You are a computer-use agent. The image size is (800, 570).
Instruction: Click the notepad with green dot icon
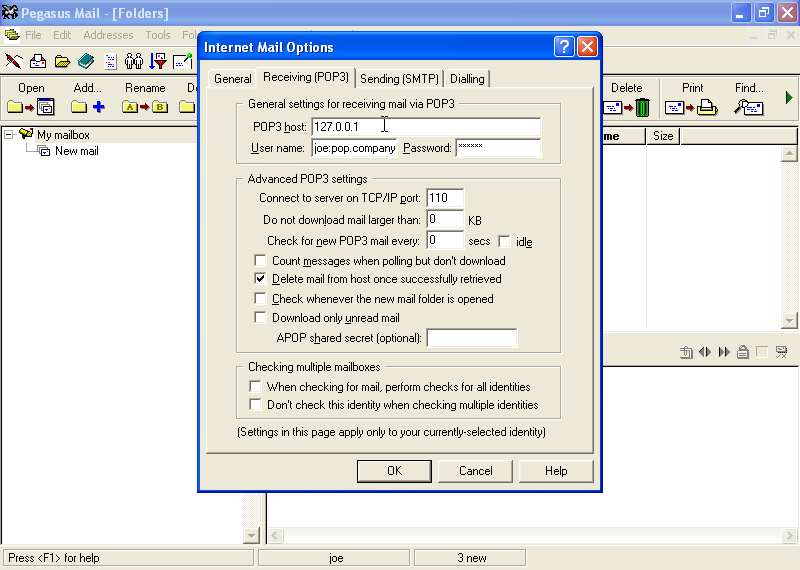tap(183, 61)
